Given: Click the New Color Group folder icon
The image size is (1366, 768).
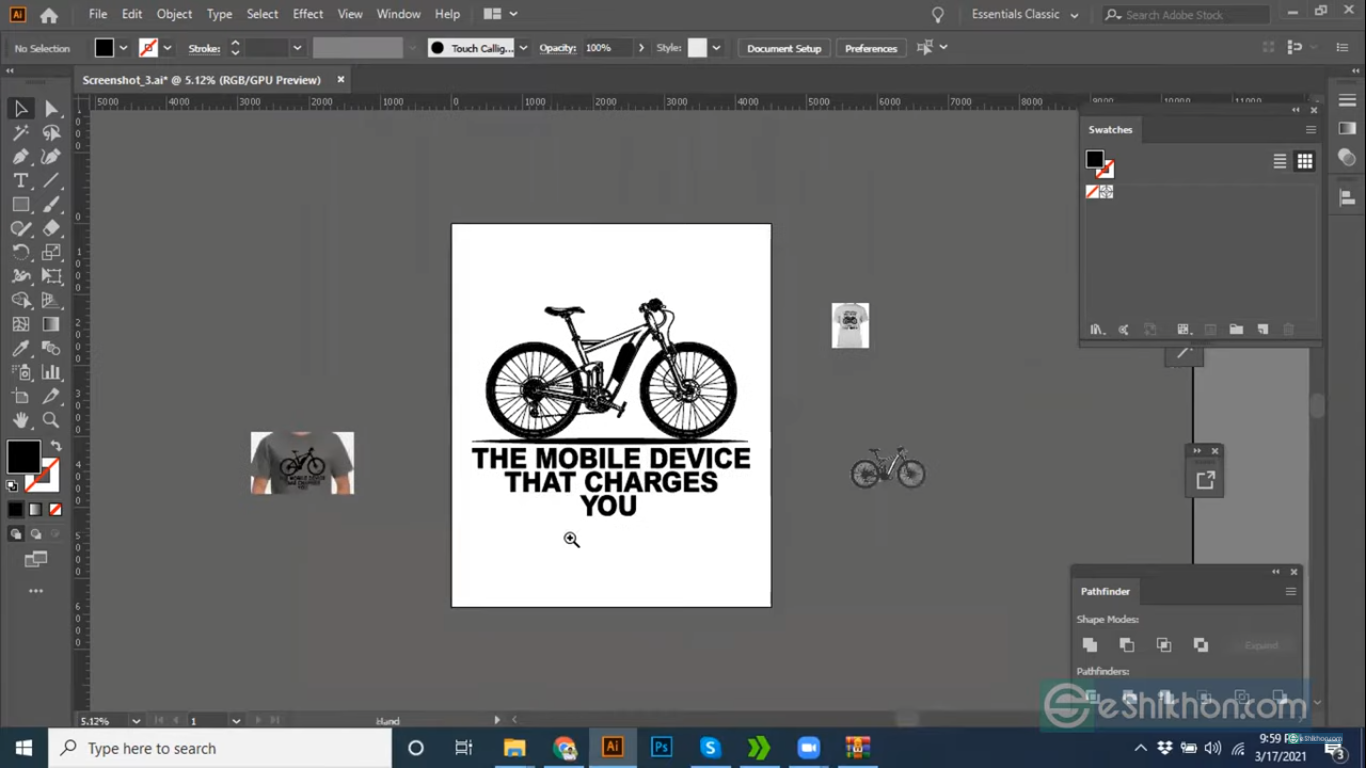Looking at the screenshot, I should tap(1236, 329).
